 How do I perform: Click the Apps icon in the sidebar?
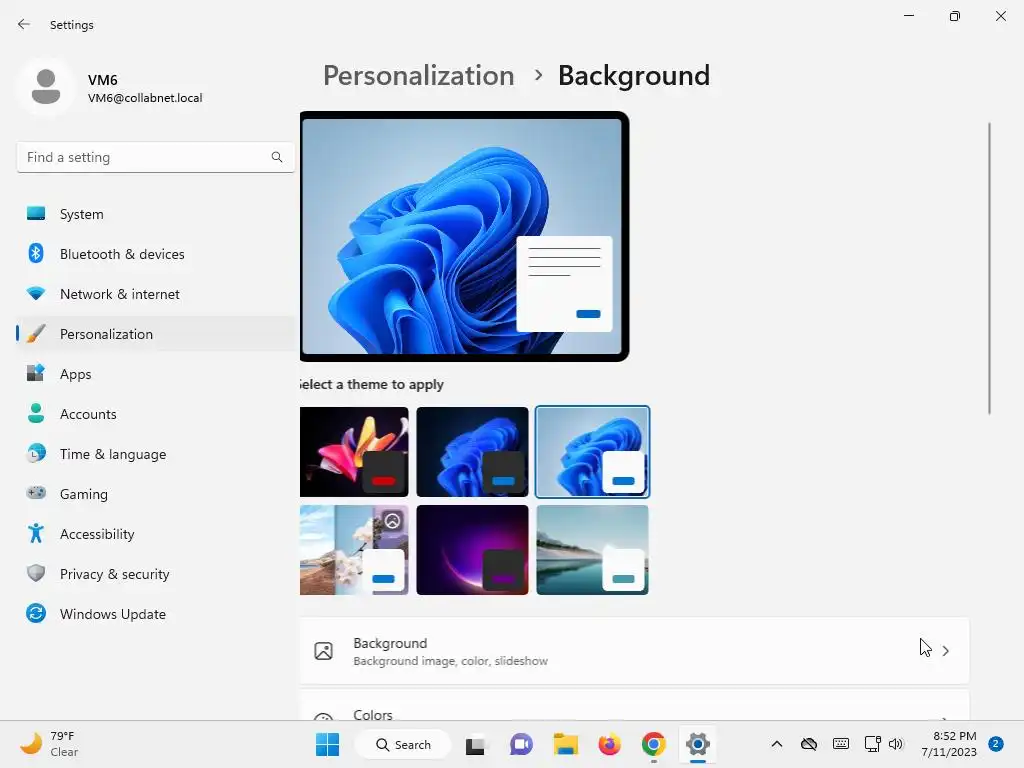coord(36,374)
